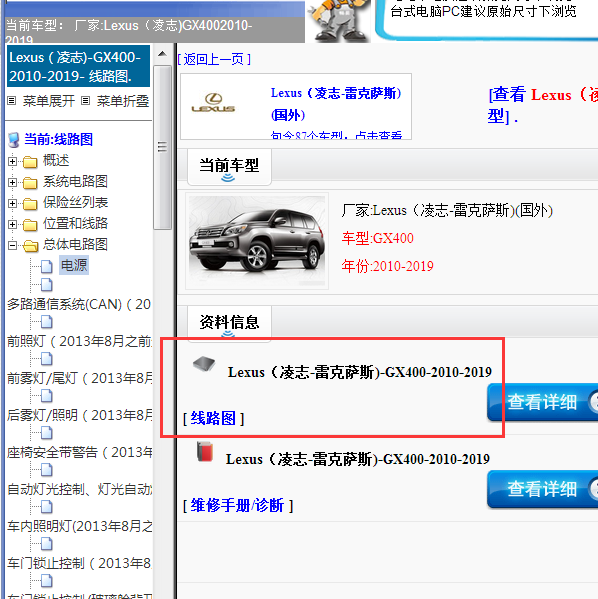598x599 pixels.
Task: Click the 保险丝列表 folder icon
Action: click(x=30, y=204)
